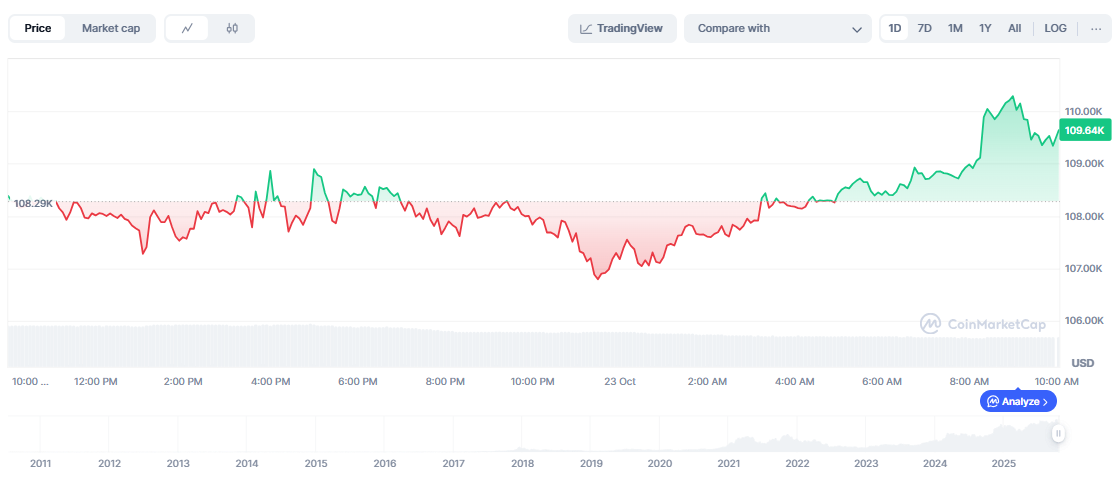Click 2018 on the history timeline

click(x=522, y=464)
